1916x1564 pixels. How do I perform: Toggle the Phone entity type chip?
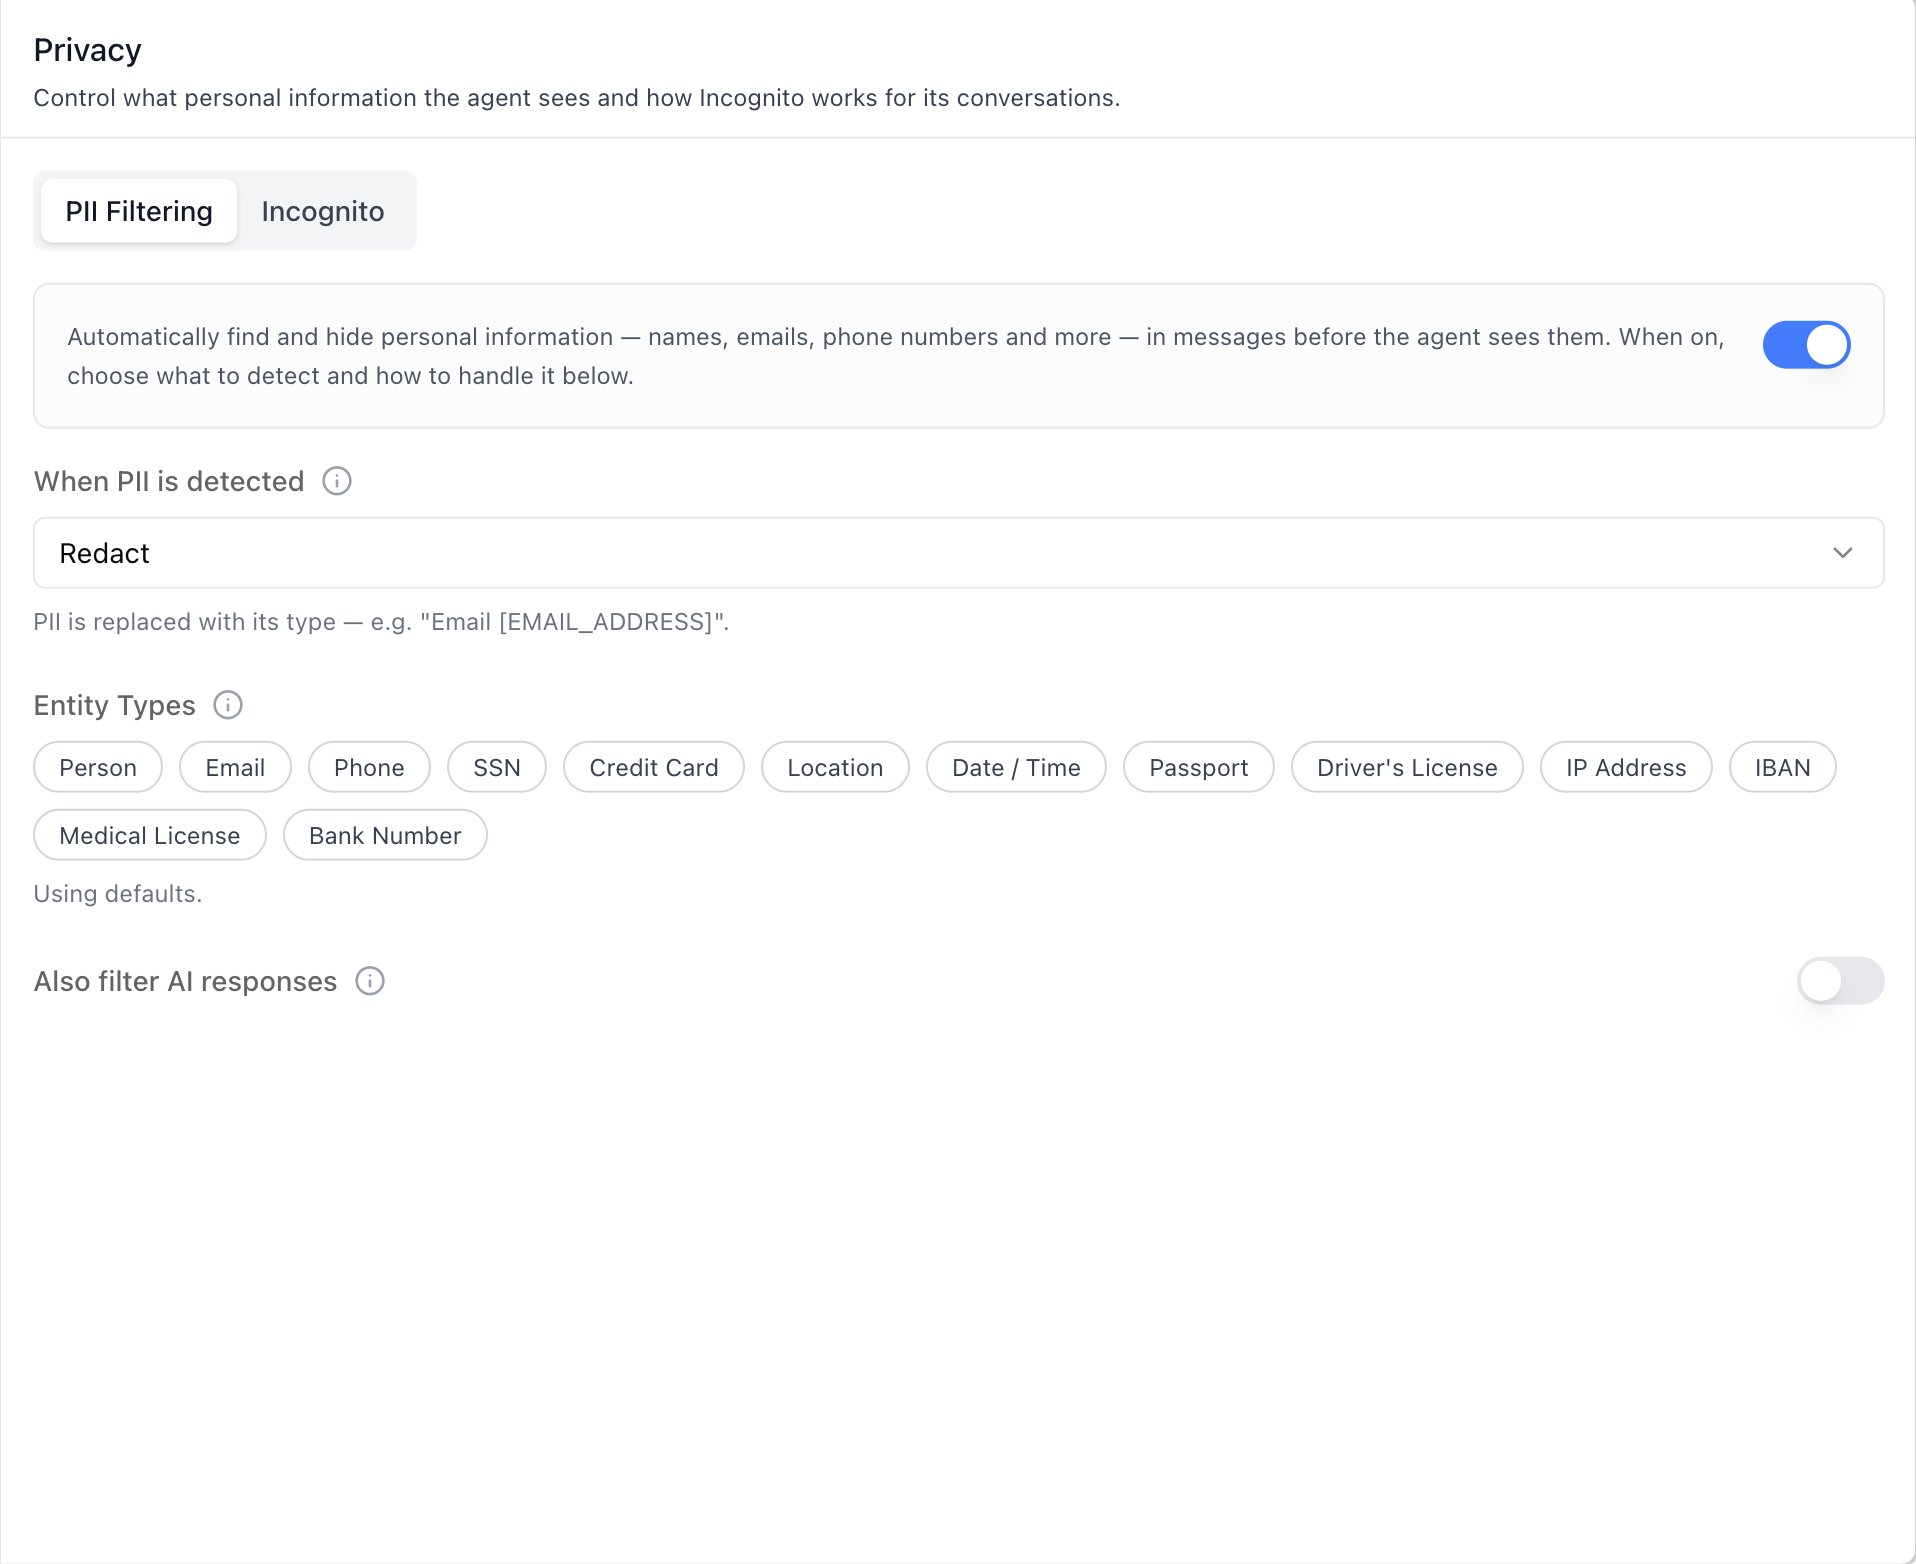369,767
